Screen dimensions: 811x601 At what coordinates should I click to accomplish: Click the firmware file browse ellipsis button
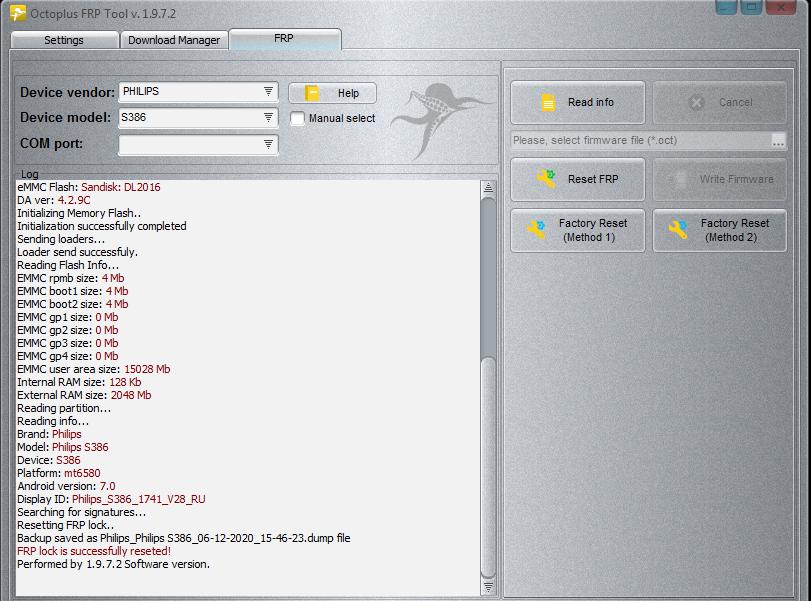coord(778,141)
